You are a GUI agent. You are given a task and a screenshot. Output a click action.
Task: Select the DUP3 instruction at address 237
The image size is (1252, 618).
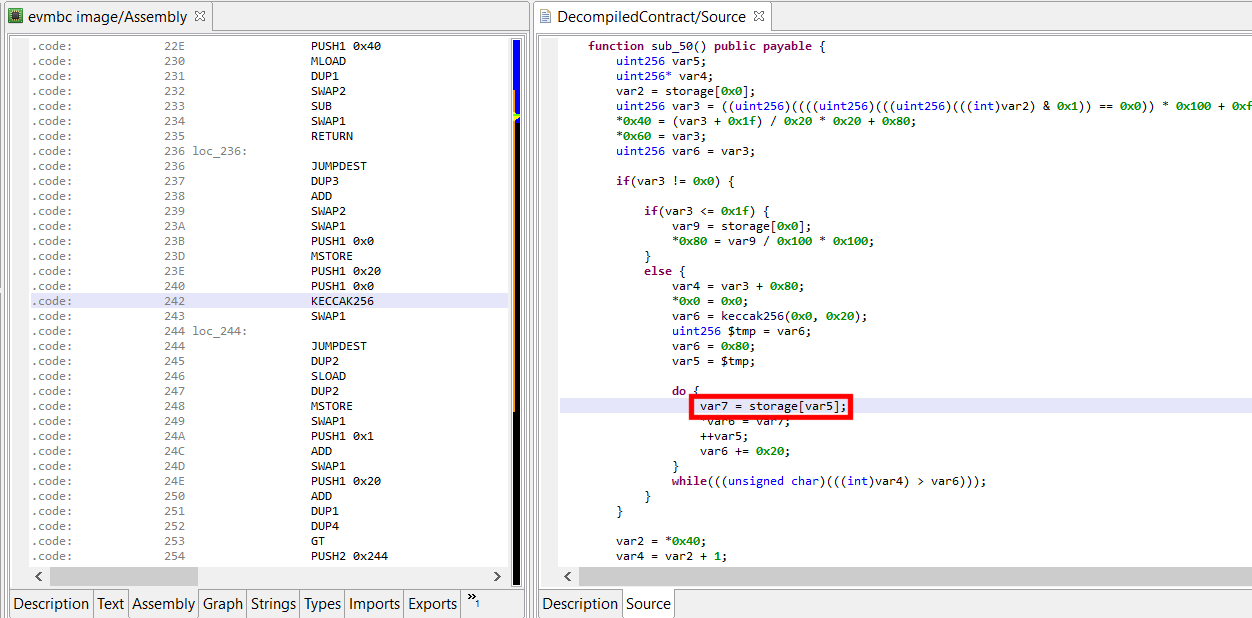click(325, 181)
